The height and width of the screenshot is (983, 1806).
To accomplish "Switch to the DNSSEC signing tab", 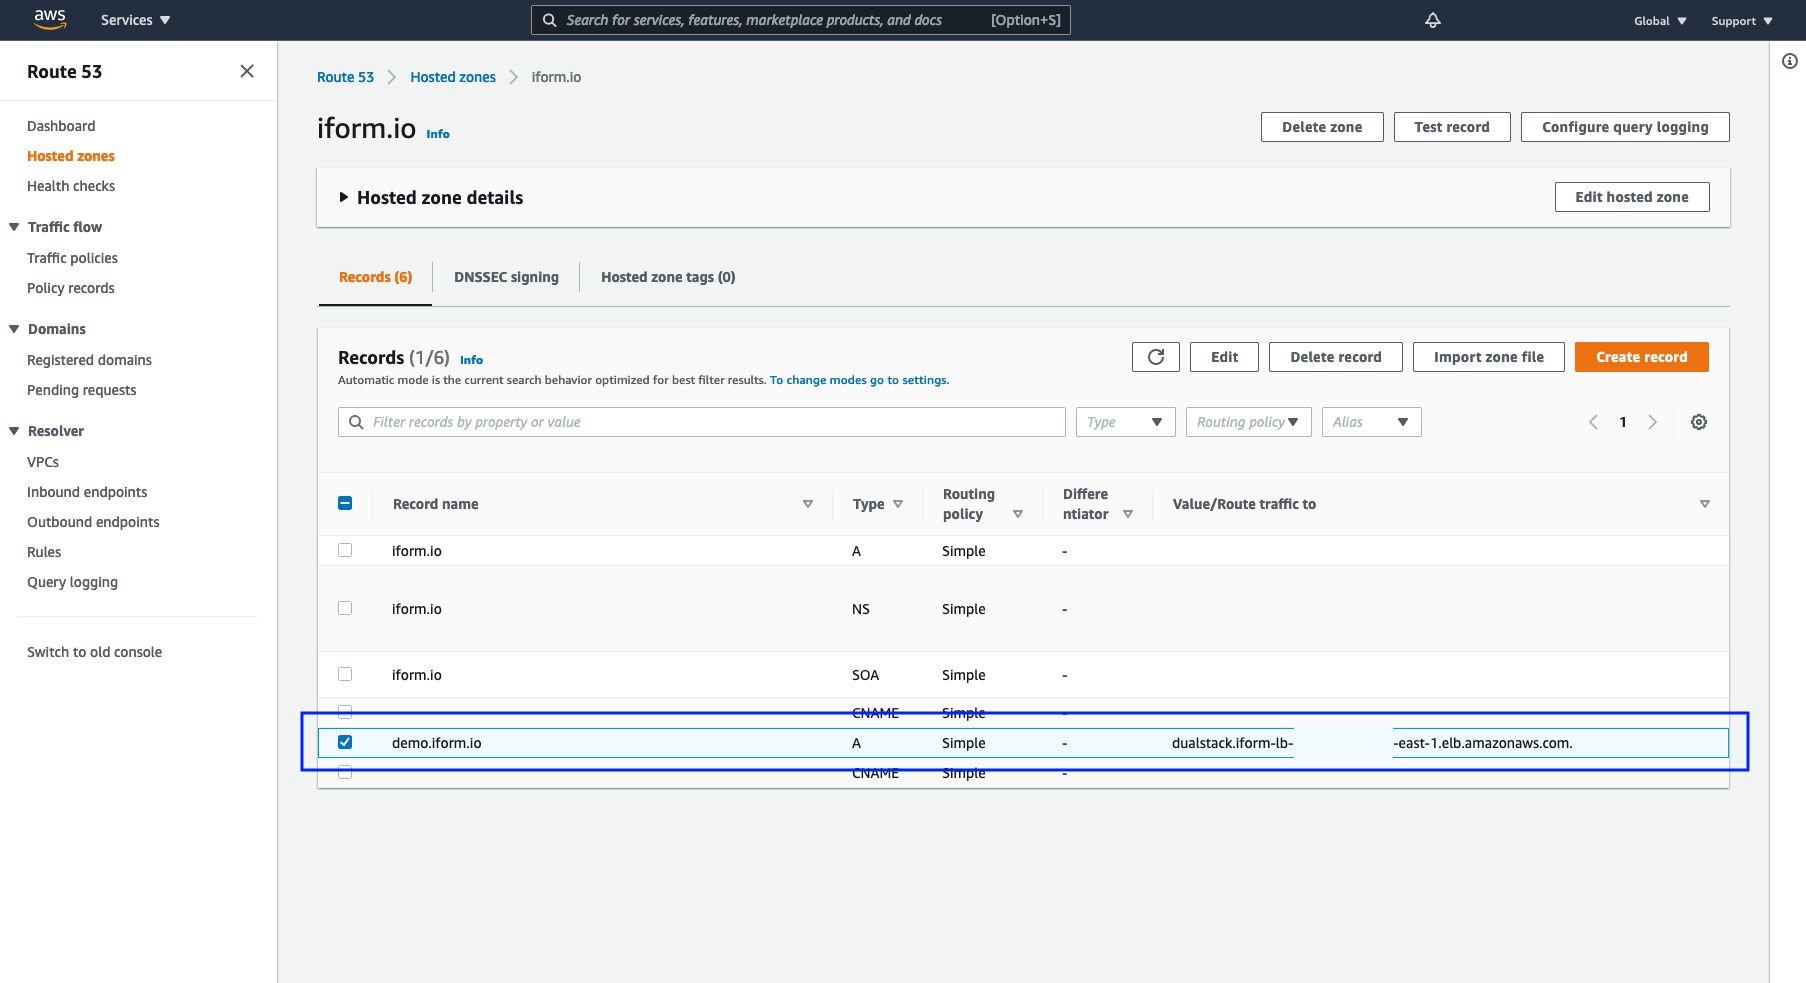I will [x=506, y=277].
